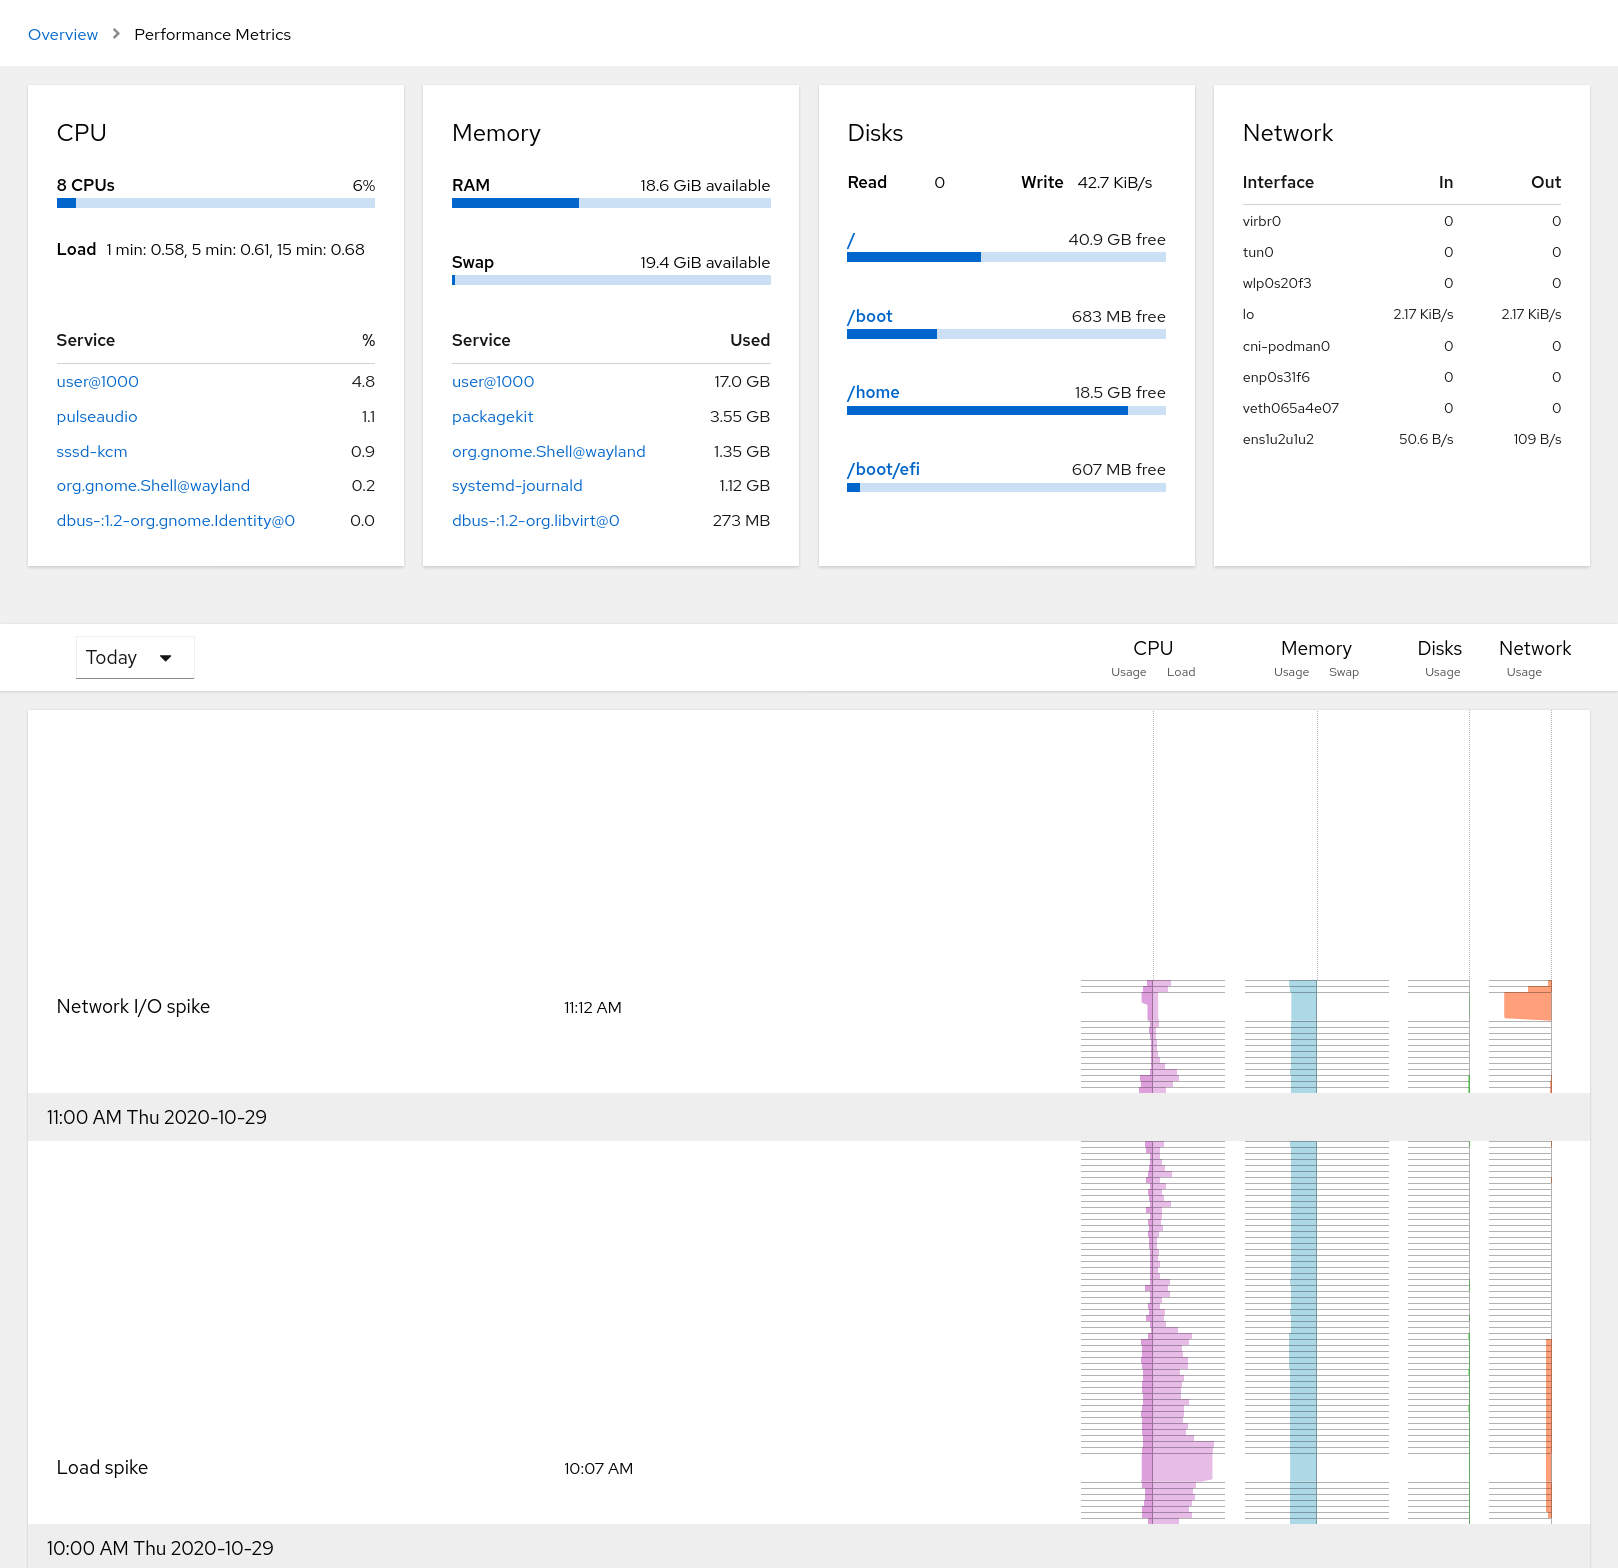Click the Memory column heading in graphs
The image size is (1618, 1568).
[x=1315, y=649]
